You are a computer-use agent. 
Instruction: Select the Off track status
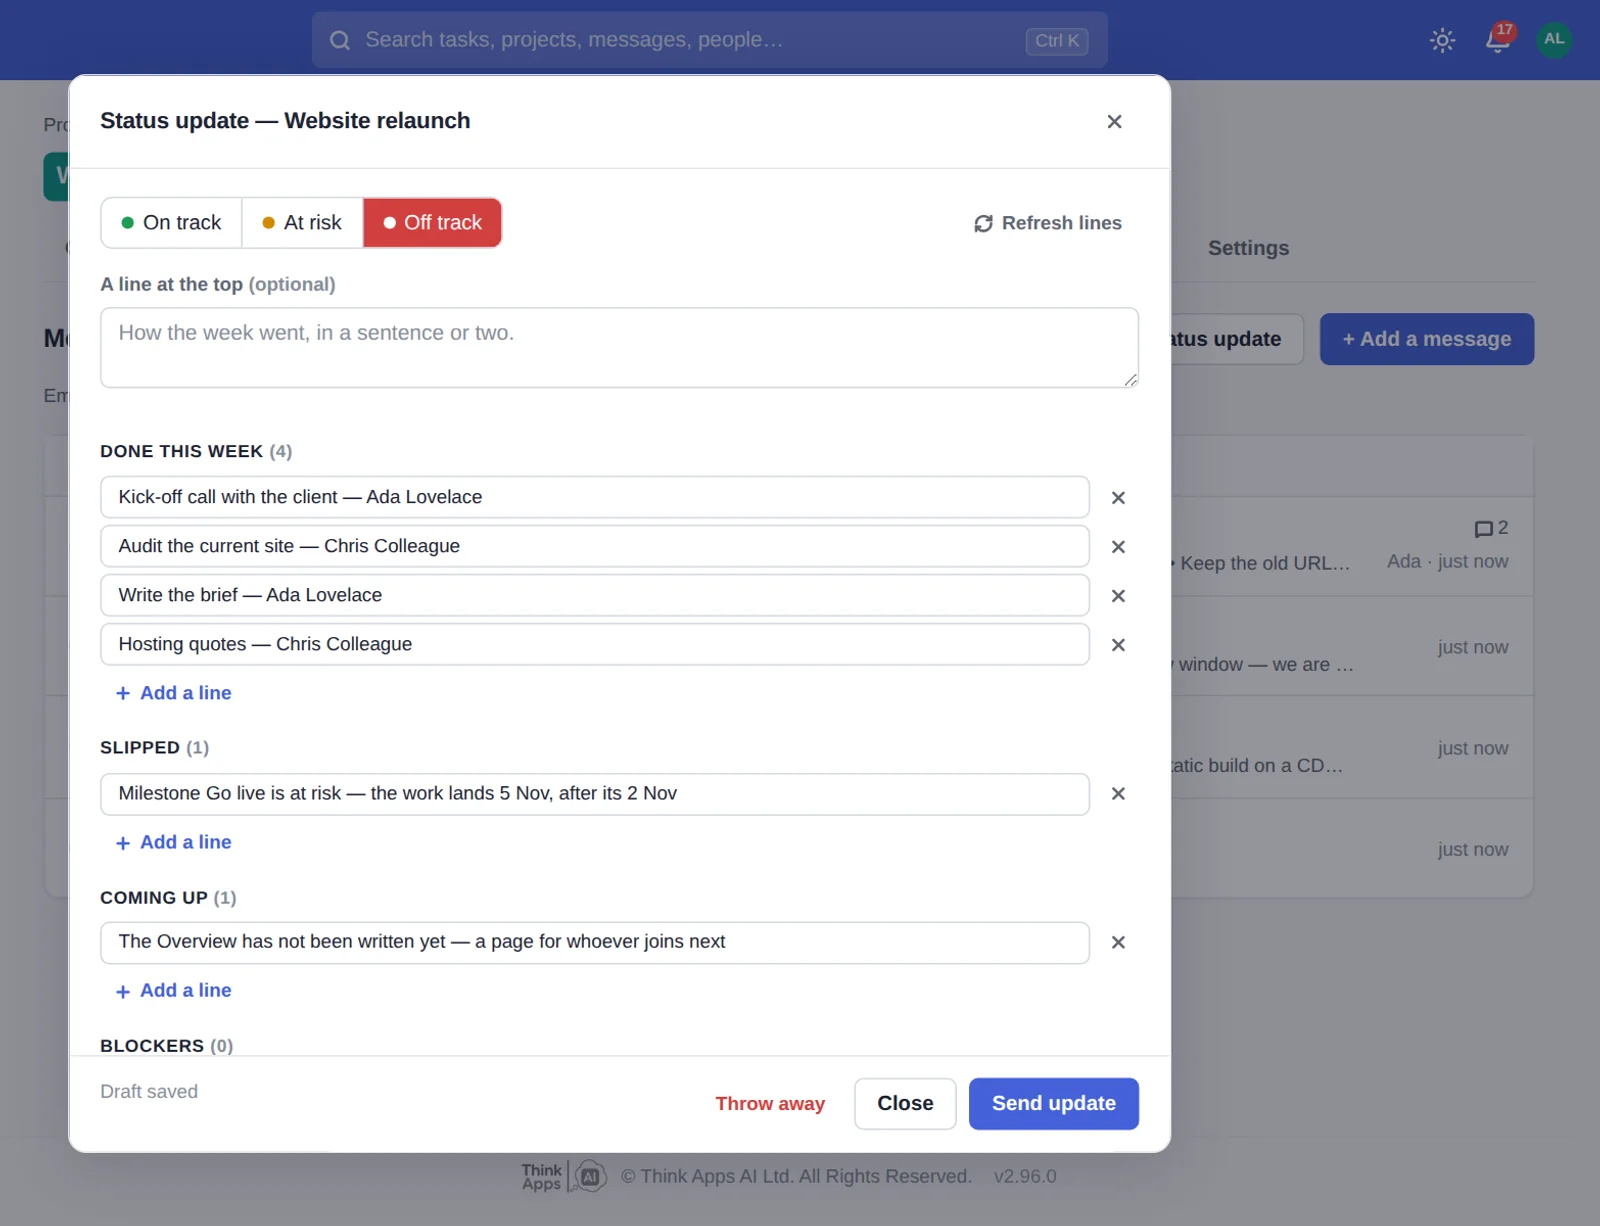(432, 223)
